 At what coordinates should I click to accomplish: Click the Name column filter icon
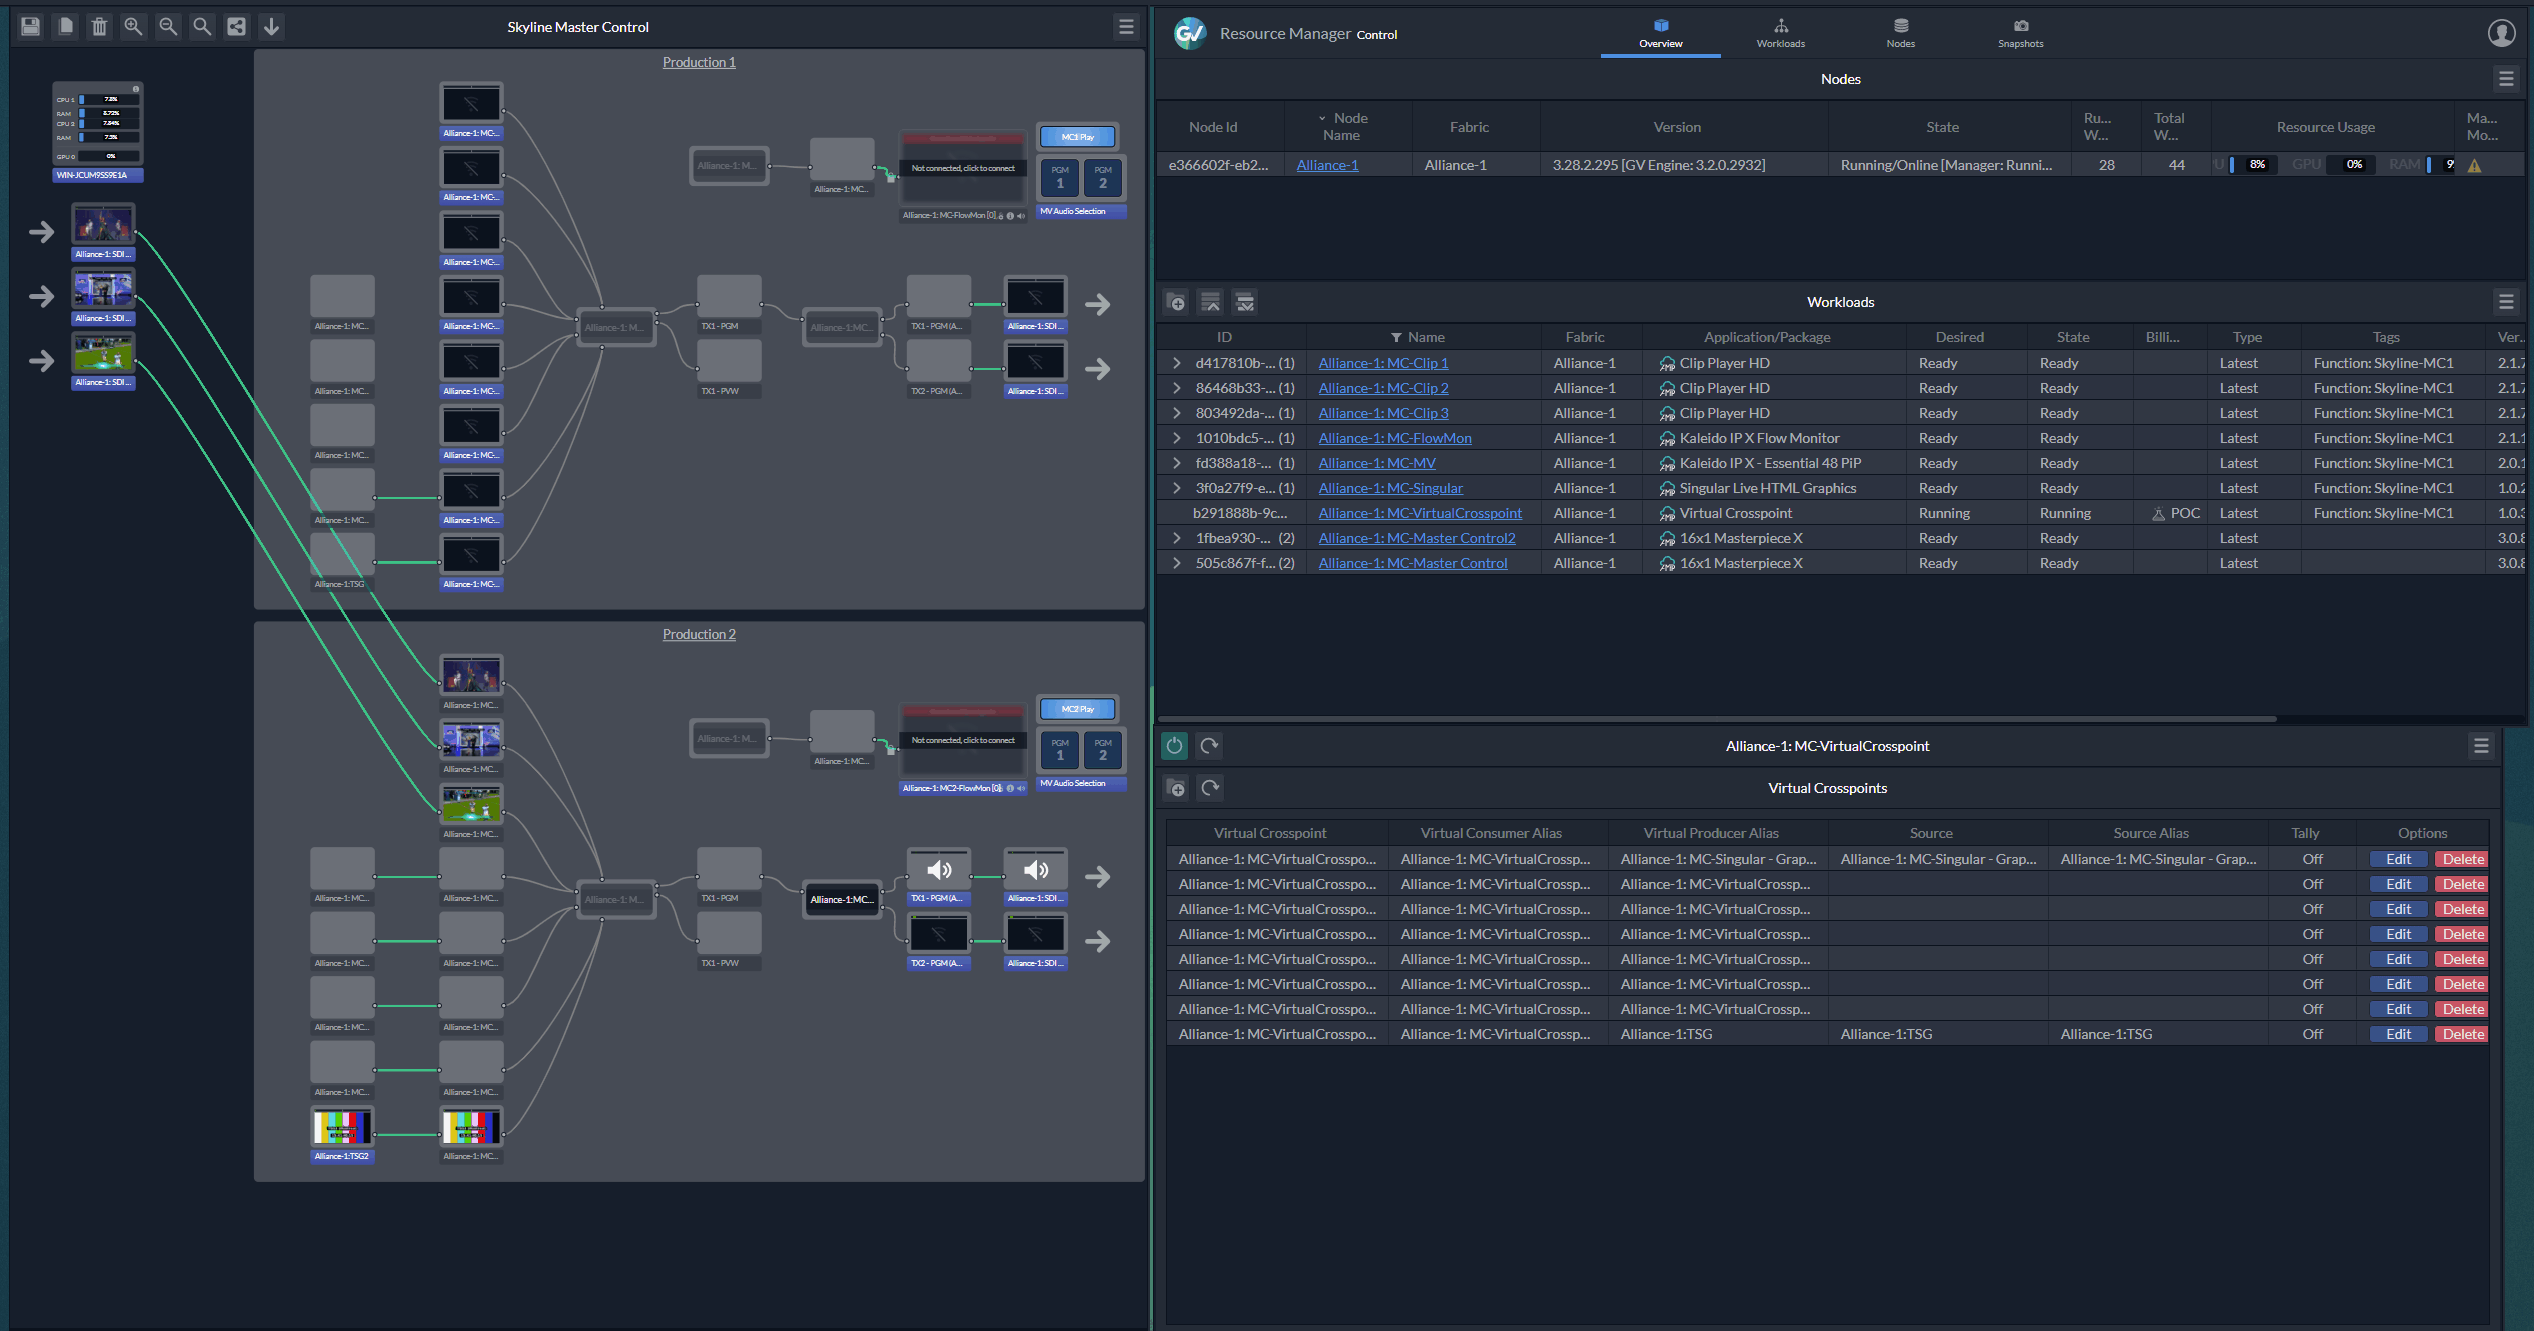pyautogui.click(x=1396, y=337)
